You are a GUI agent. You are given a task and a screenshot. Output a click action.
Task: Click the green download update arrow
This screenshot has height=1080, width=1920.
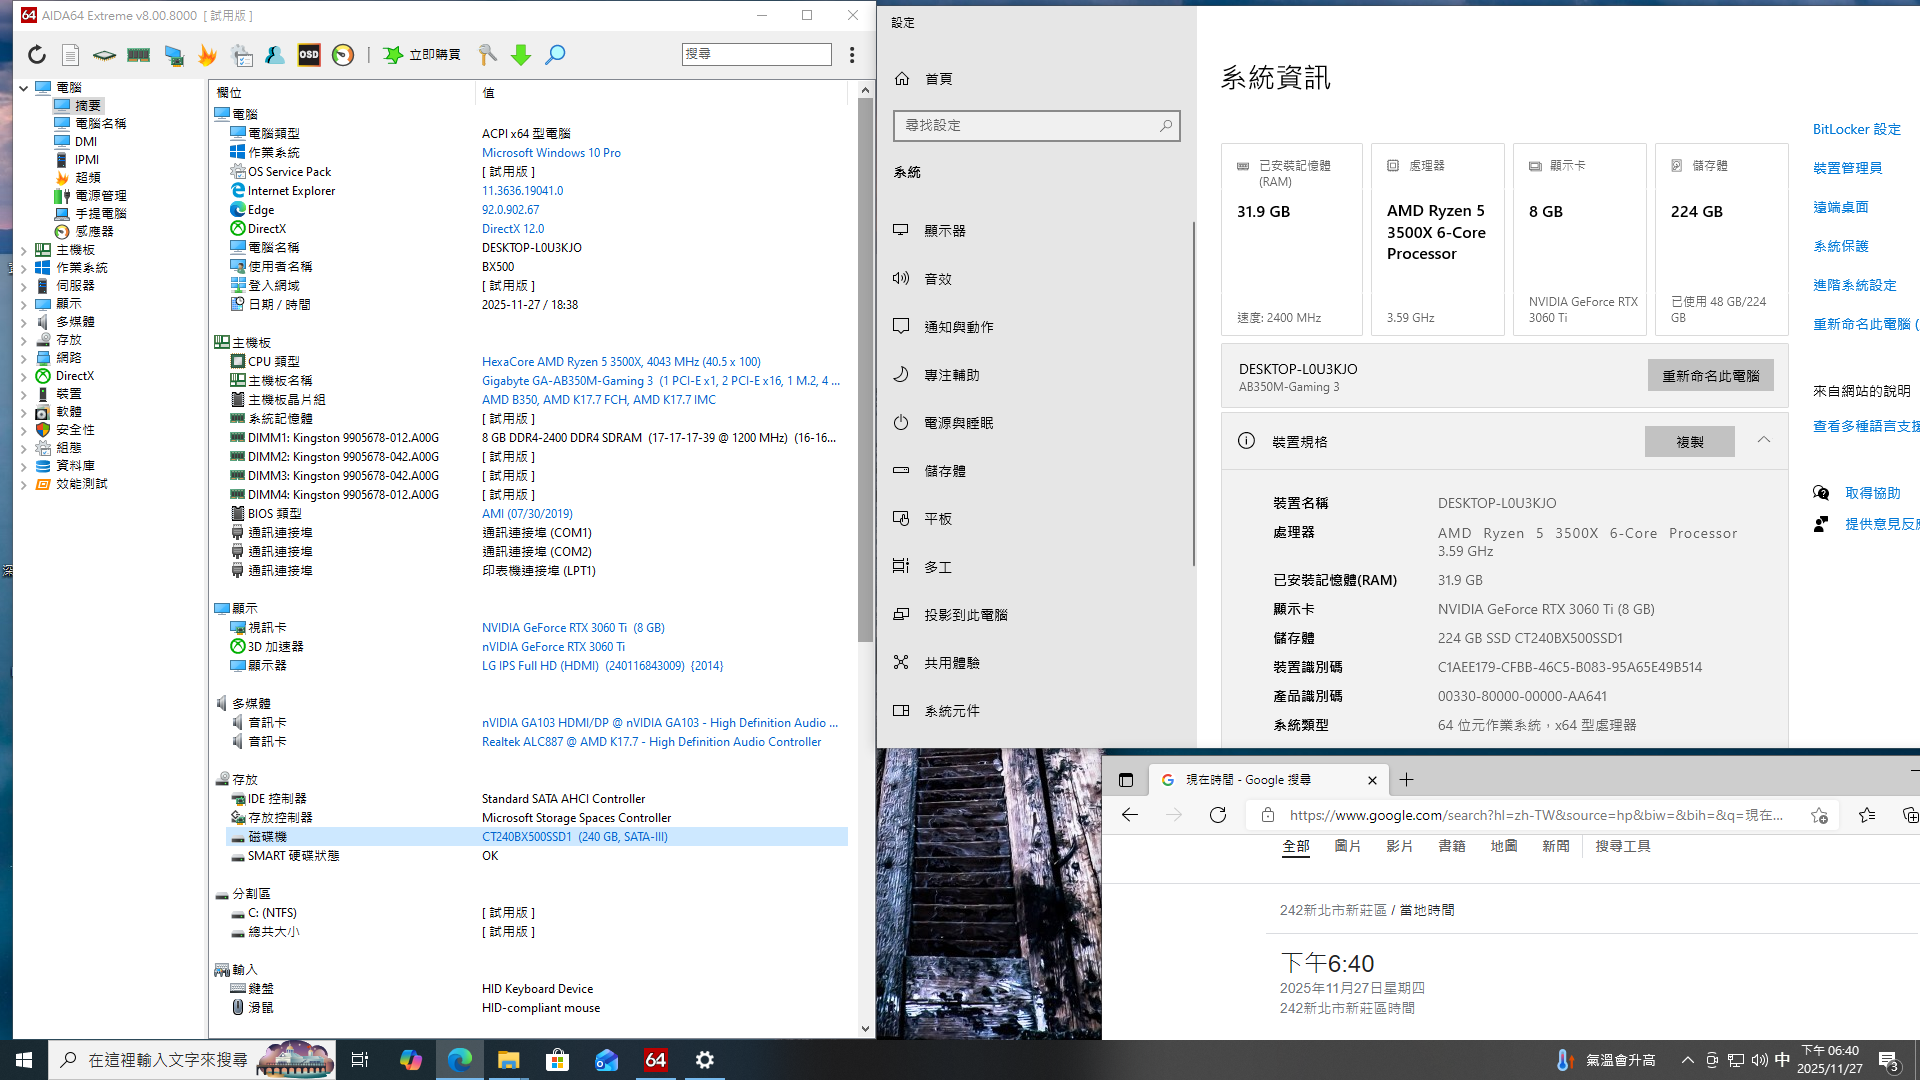(521, 55)
